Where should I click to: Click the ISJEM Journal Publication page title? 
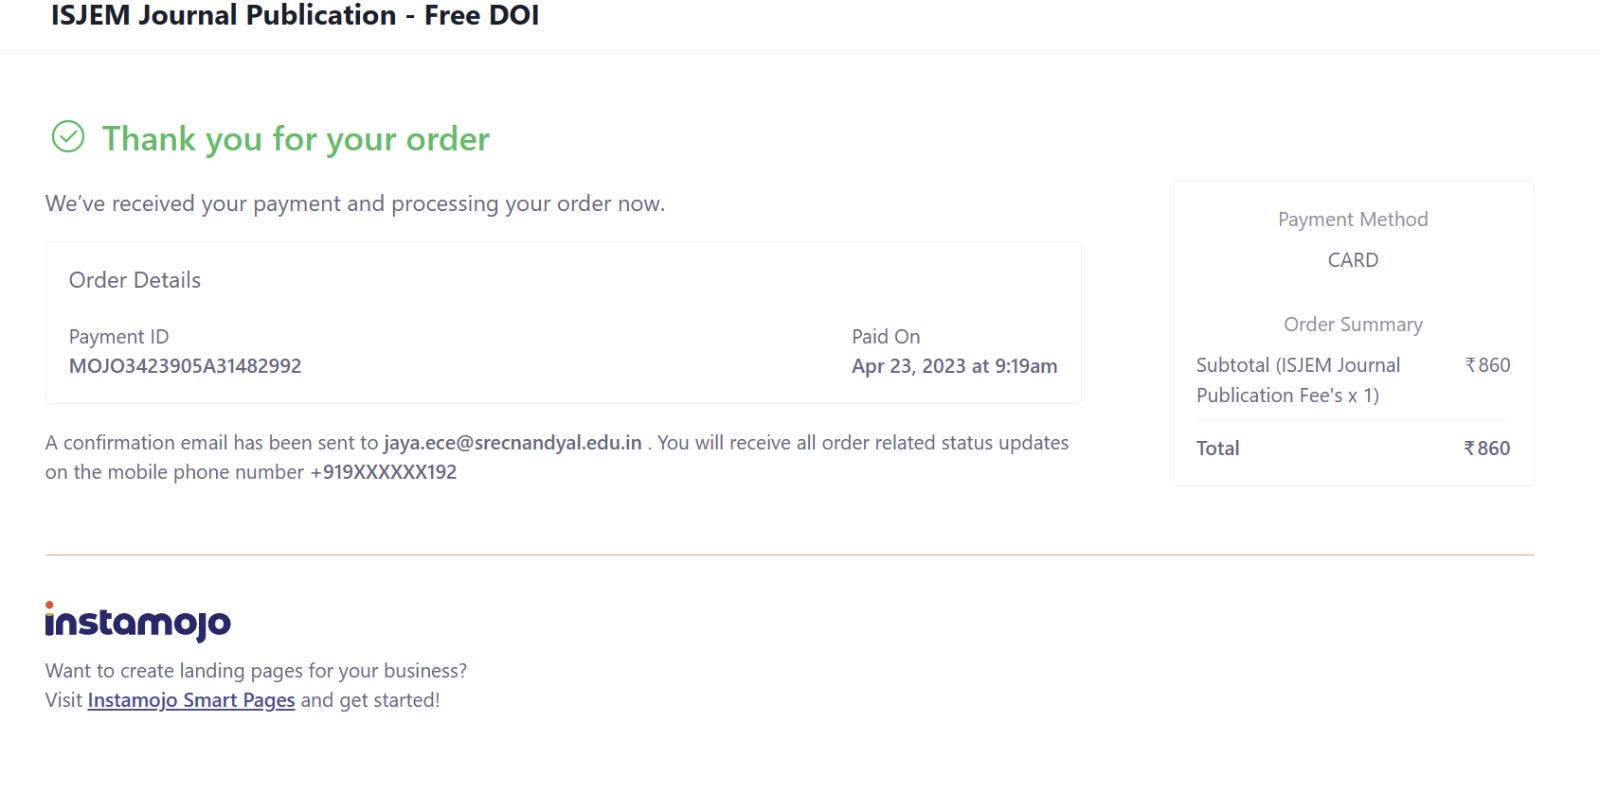pos(295,16)
